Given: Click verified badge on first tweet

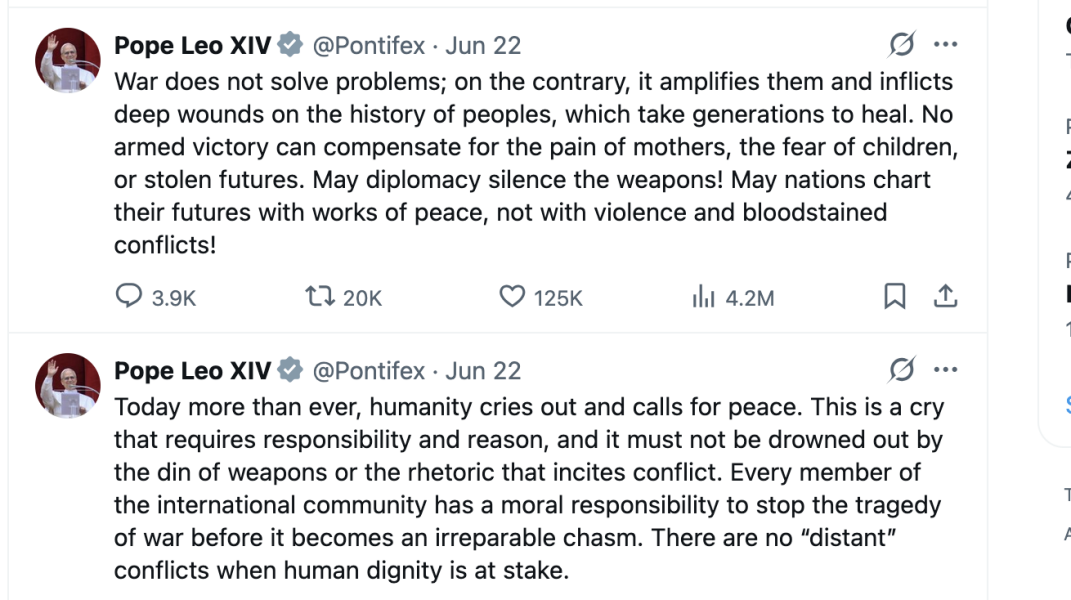Looking at the screenshot, I should (290, 45).
